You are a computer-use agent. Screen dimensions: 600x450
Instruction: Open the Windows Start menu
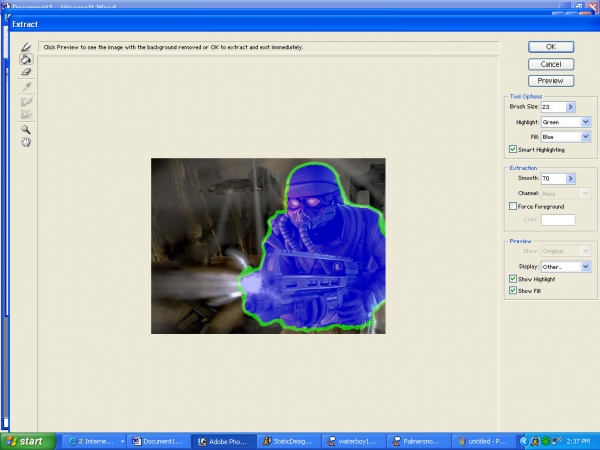(x=28, y=441)
